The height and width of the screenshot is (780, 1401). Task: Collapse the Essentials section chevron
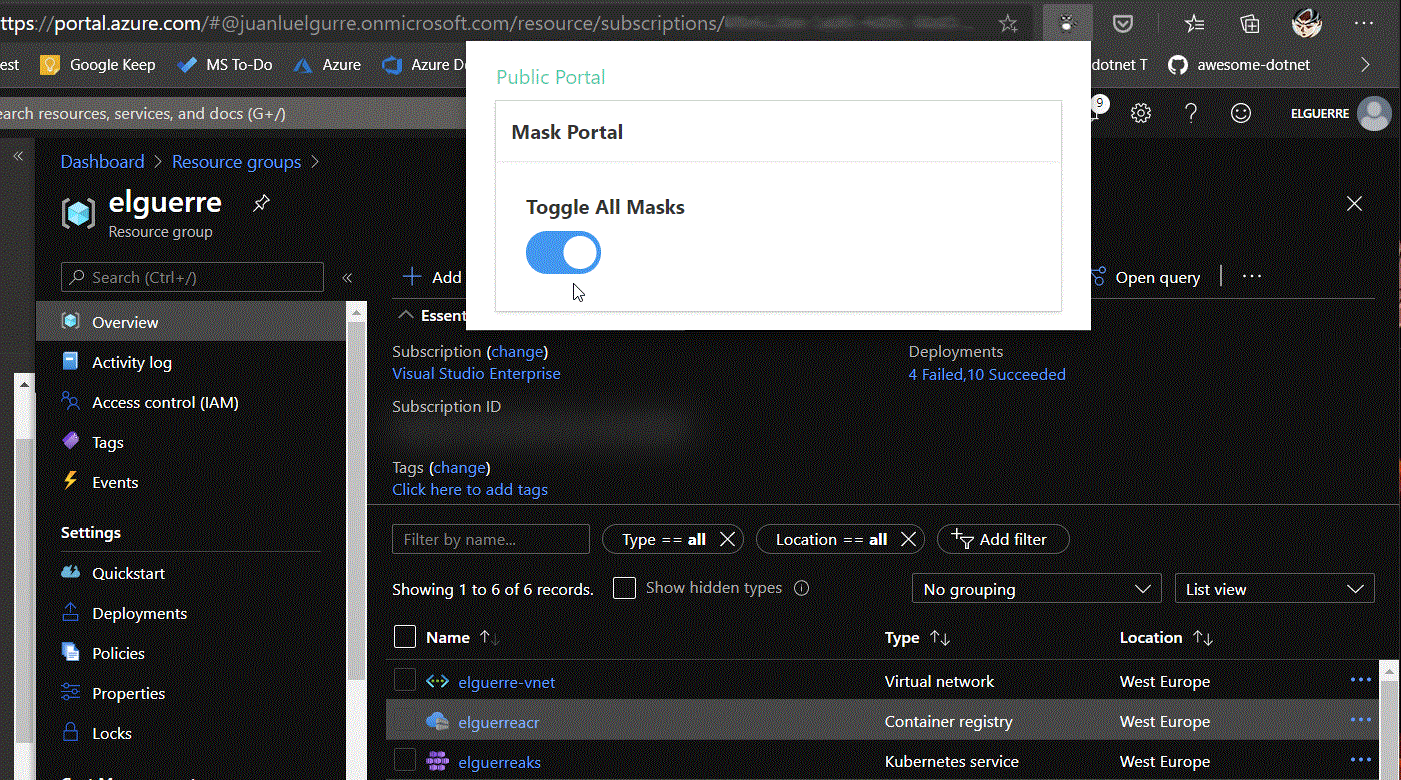[x=406, y=315]
